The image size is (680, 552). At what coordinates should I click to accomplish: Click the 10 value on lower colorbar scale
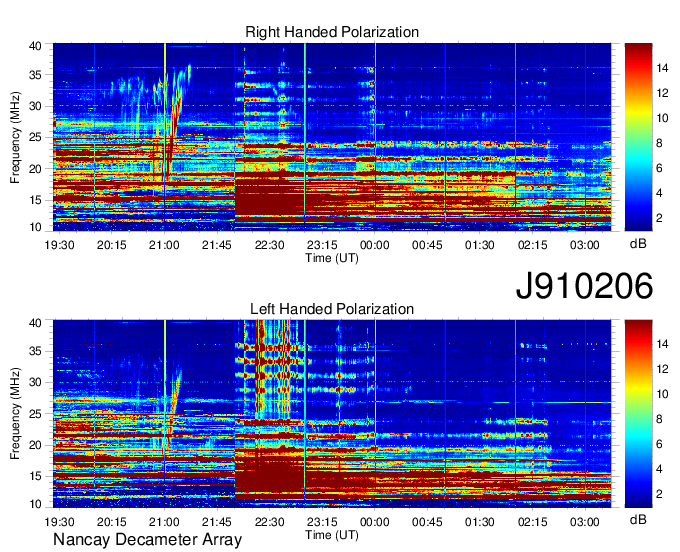662,394
